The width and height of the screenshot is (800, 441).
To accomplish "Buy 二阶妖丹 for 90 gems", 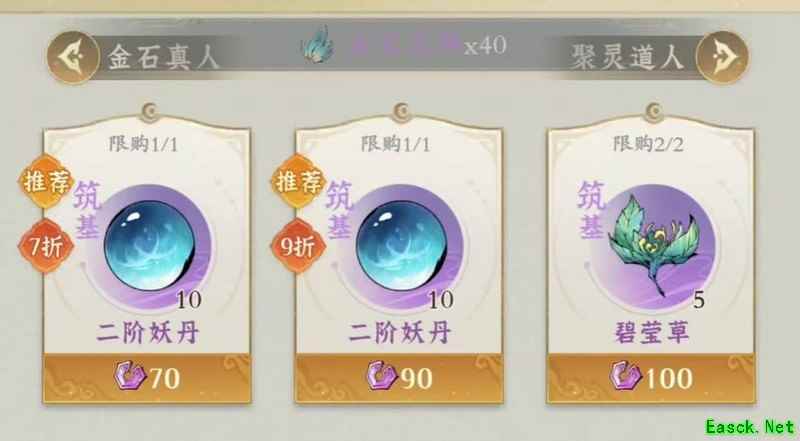I will click(399, 378).
